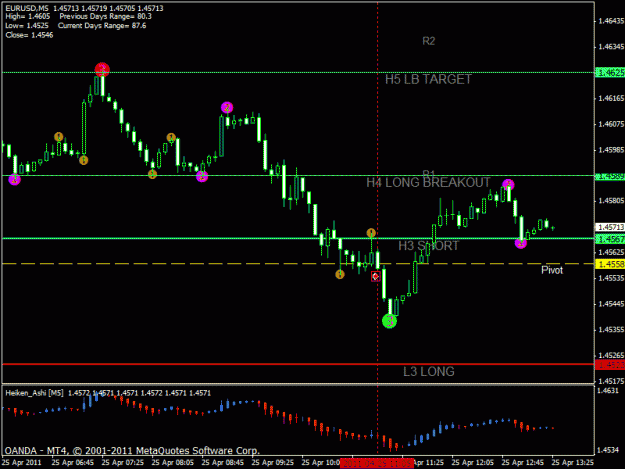Click the 'Close= 1.4546' readout
This screenshot has height=469, width=625.
pyautogui.click(x=29, y=35)
